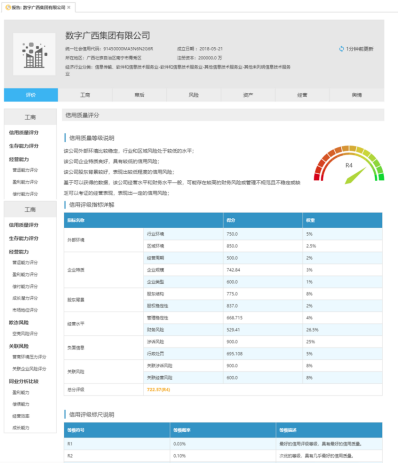398x464 pixels.
Task: Select 市场地位评分 in the sidebar
Action: 25,310
